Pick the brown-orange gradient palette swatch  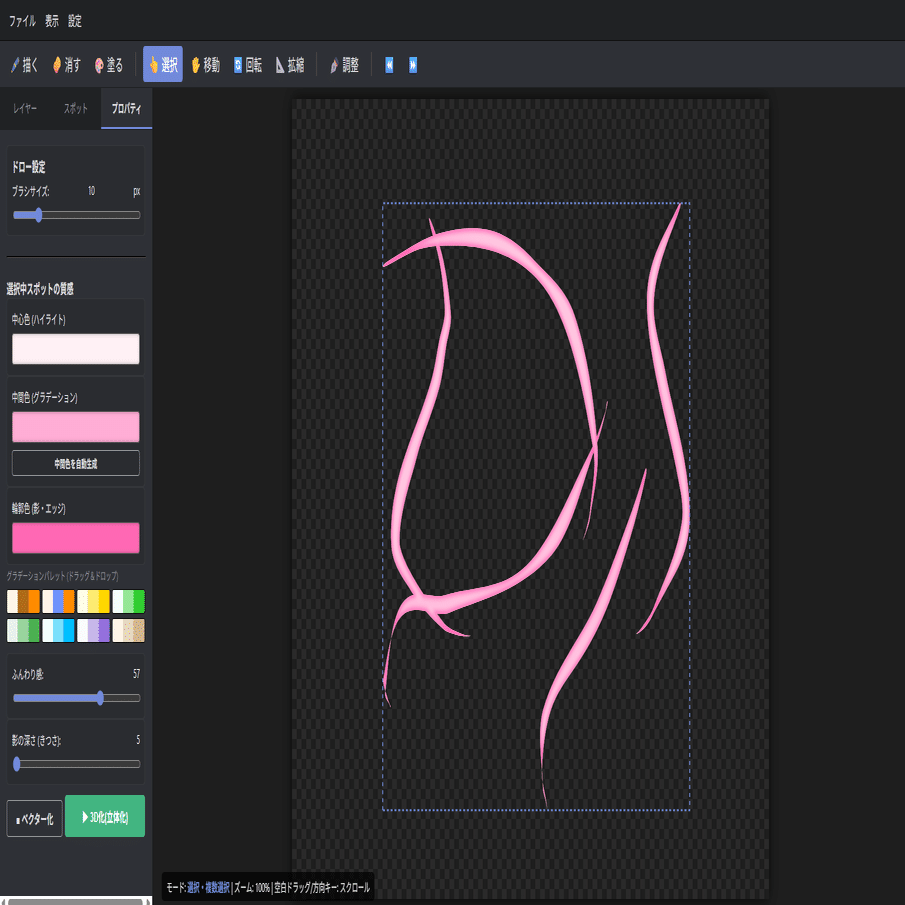point(23,601)
